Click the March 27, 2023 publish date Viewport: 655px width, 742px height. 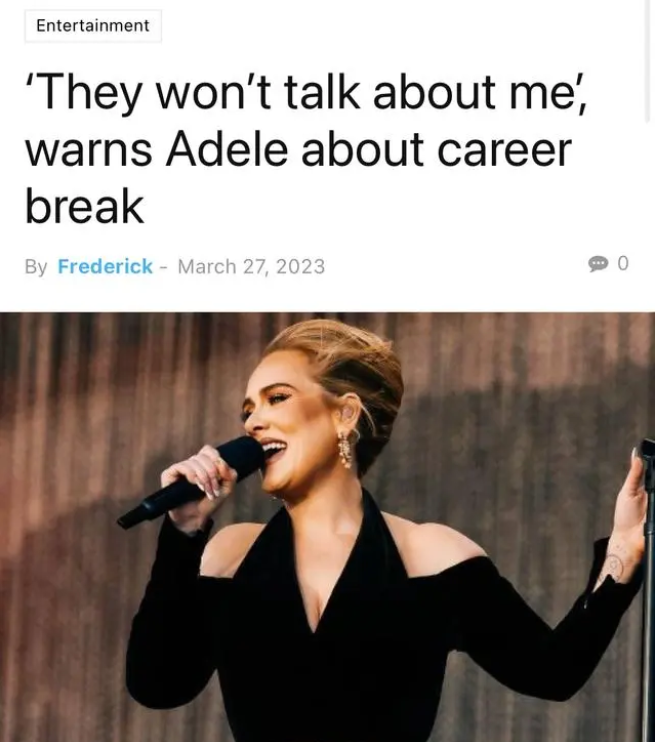(x=251, y=266)
